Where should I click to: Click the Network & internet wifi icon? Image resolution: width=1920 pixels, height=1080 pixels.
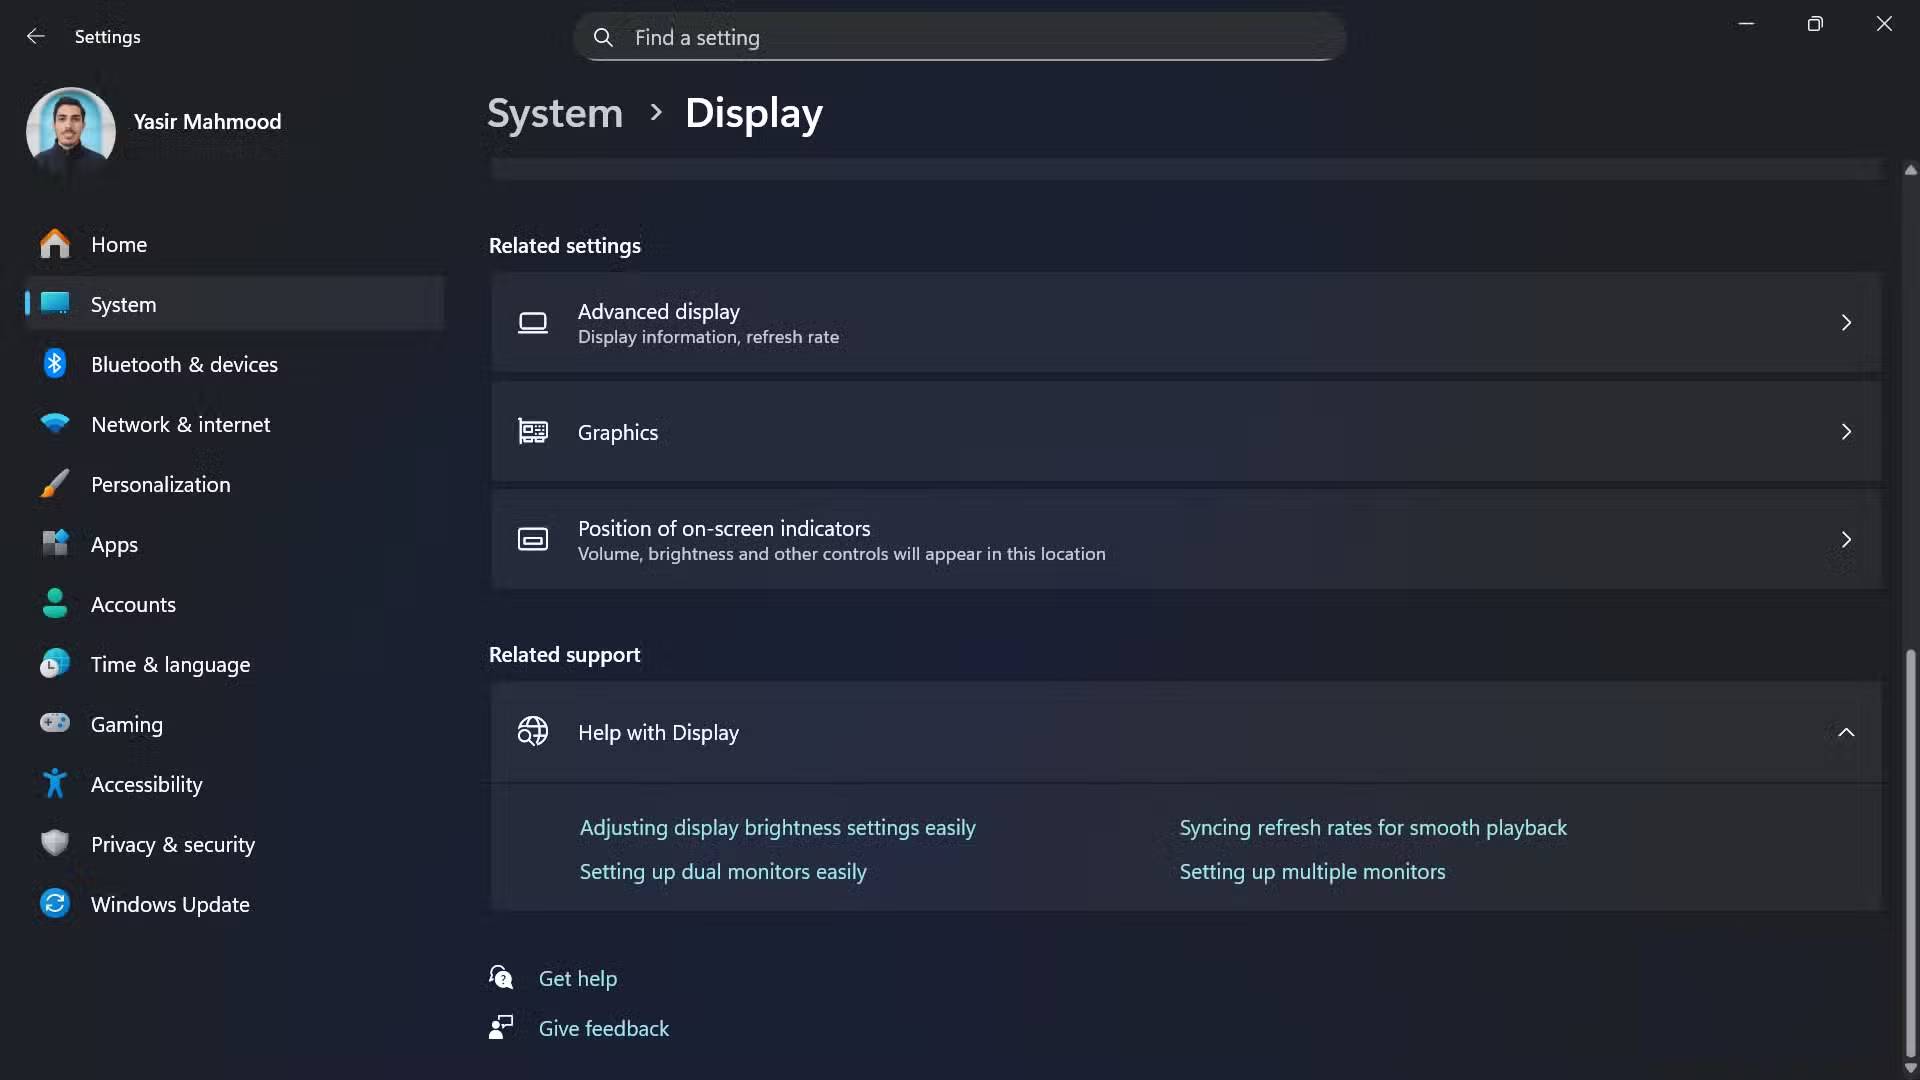(55, 424)
